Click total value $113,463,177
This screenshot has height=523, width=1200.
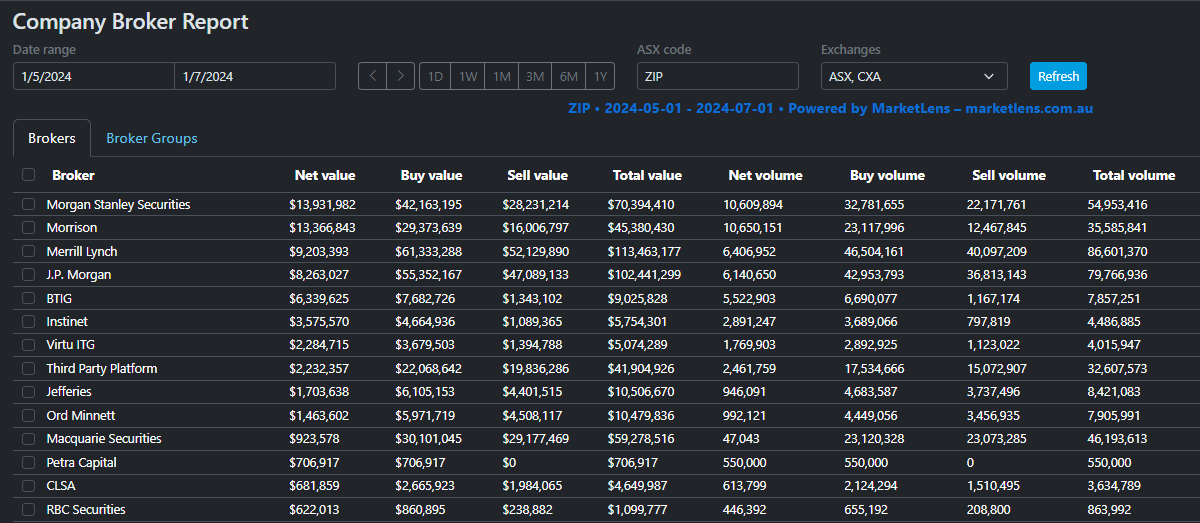click(644, 251)
